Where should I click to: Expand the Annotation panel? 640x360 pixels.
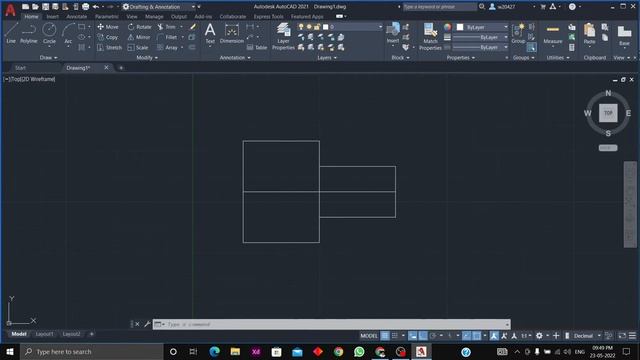coord(235,58)
